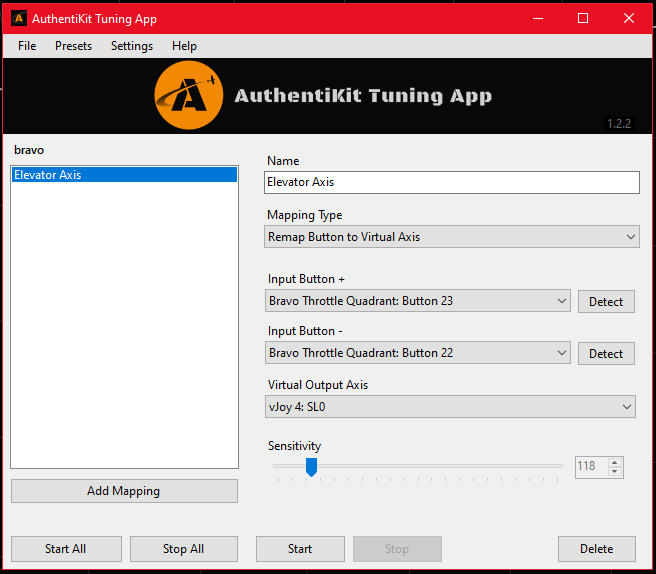Open the Presets menu
The height and width of the screenshot is (574, 656).
click(x=73, y=46)
